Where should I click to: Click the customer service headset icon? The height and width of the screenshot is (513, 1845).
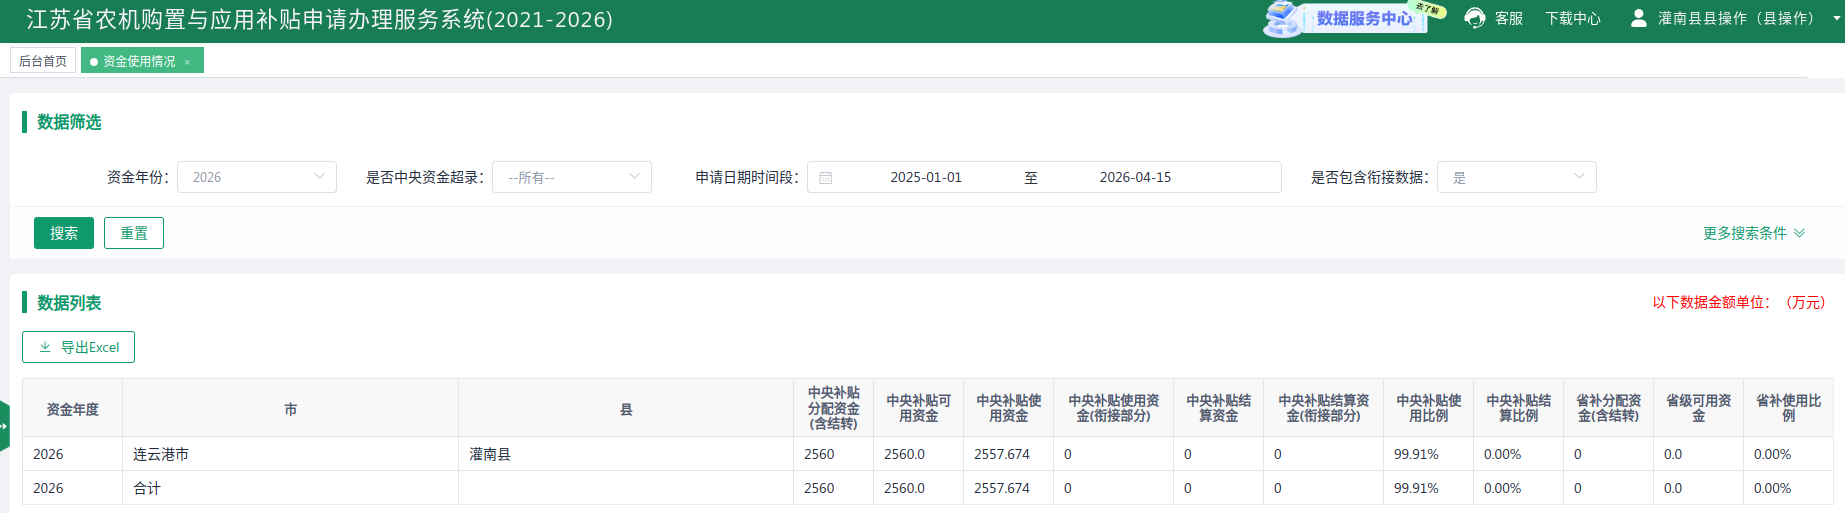(x=1474, y=18)
